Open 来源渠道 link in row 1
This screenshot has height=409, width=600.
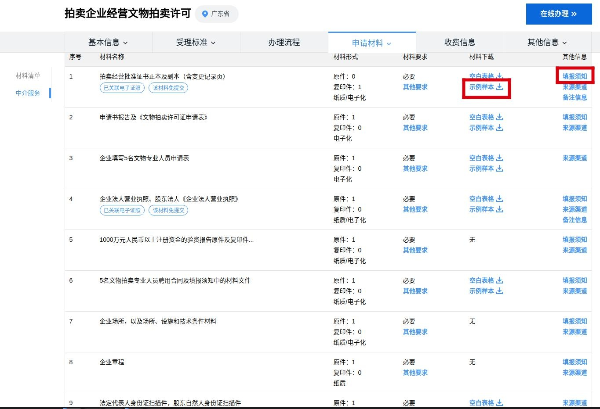coord(575,87)
